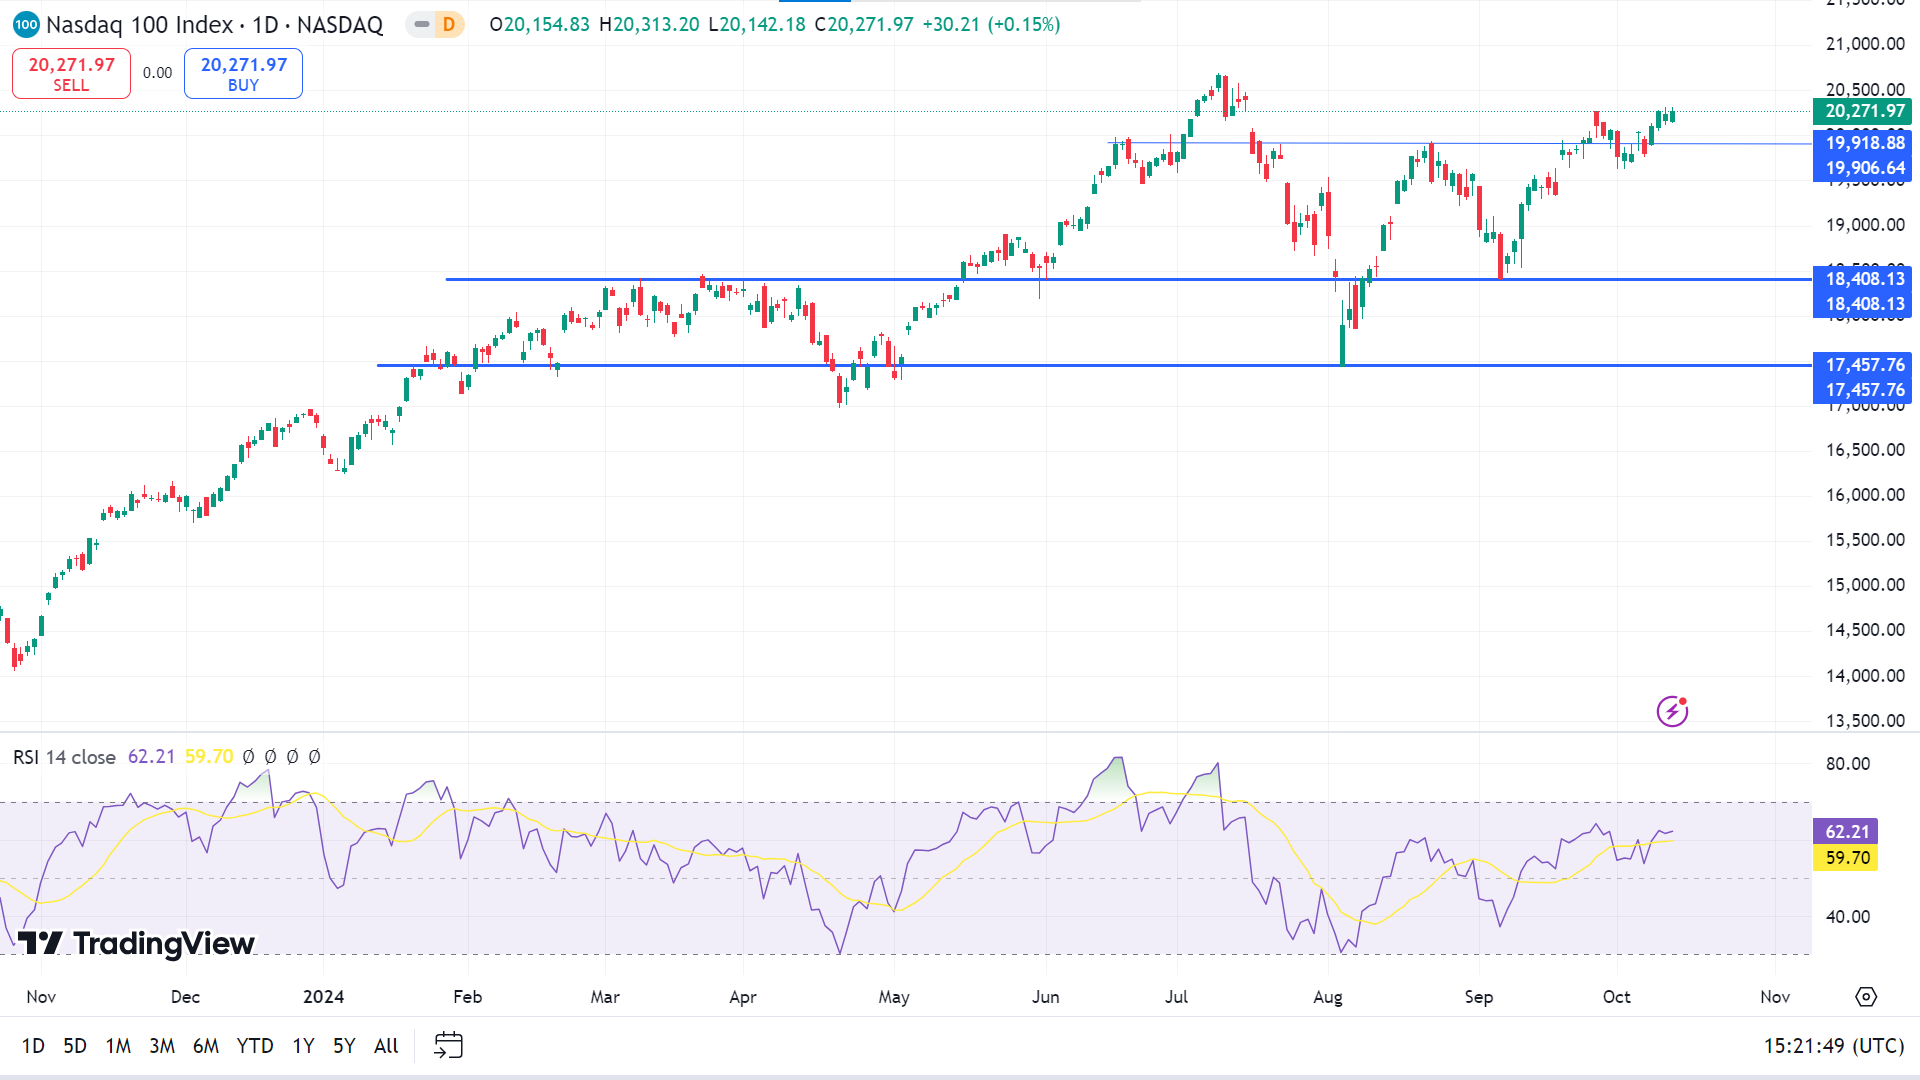
Task: Click the 21,000.00 price axis label
Action: (x=1865, y=44)
